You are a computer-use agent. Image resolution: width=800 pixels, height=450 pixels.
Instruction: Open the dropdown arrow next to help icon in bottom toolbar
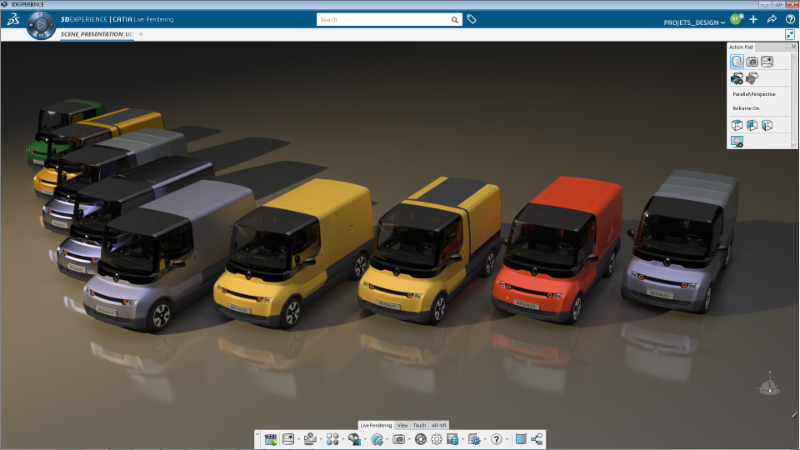507,439
